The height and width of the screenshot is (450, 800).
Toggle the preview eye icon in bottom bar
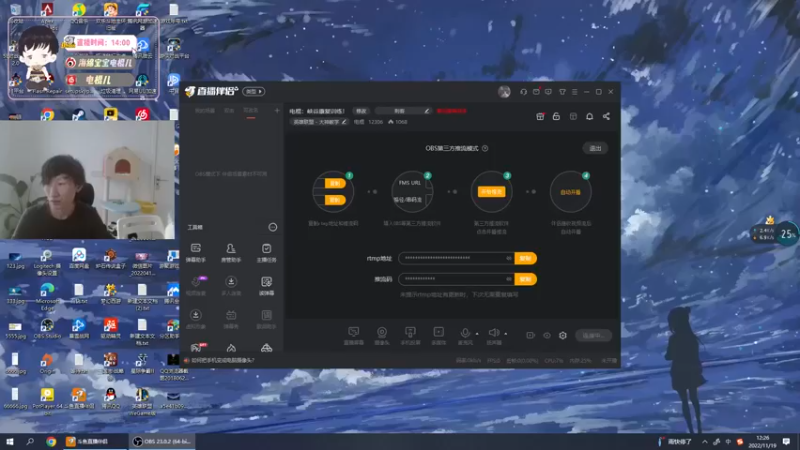pyautogui.click(x=546, y=335)
